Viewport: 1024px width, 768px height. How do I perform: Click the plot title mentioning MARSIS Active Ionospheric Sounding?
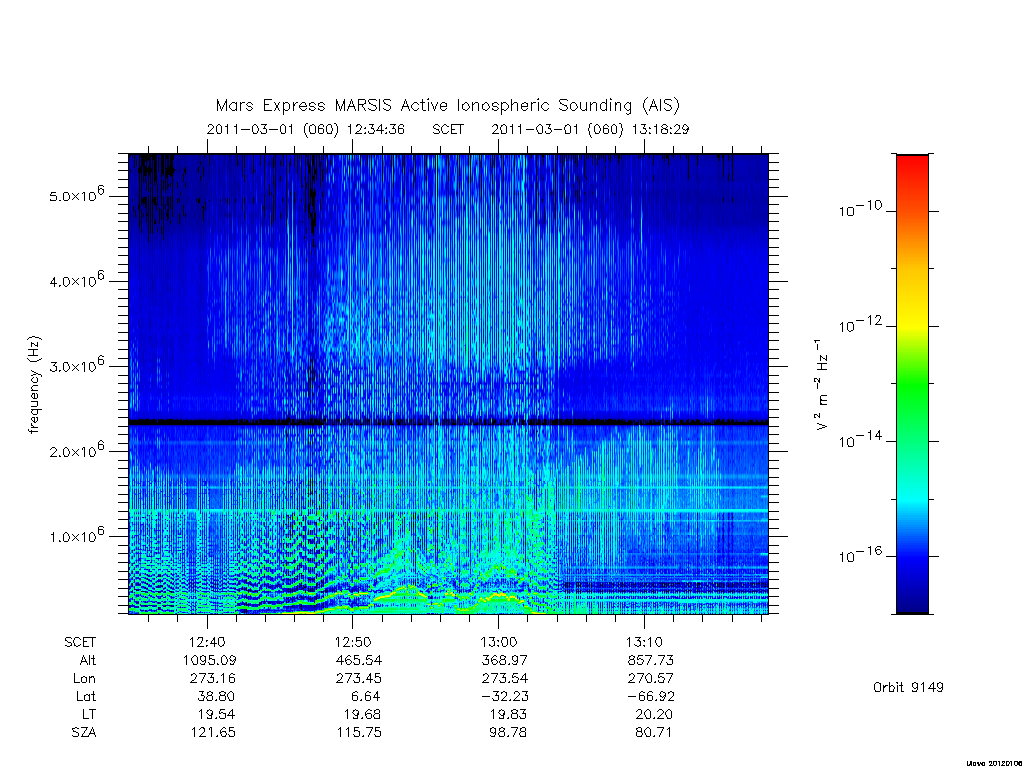[447, 105]
